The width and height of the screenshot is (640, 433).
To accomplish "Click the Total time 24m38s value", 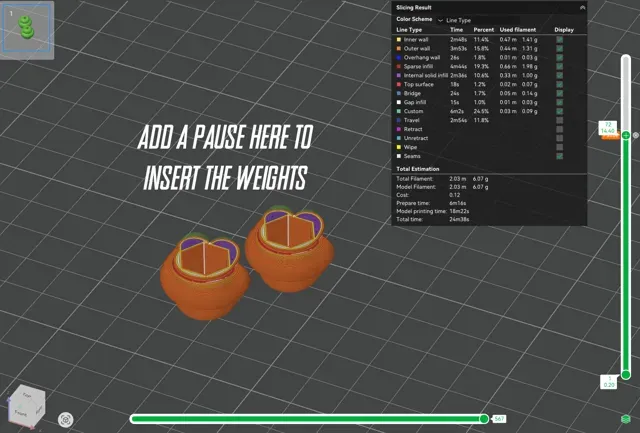I will (459, 220).
